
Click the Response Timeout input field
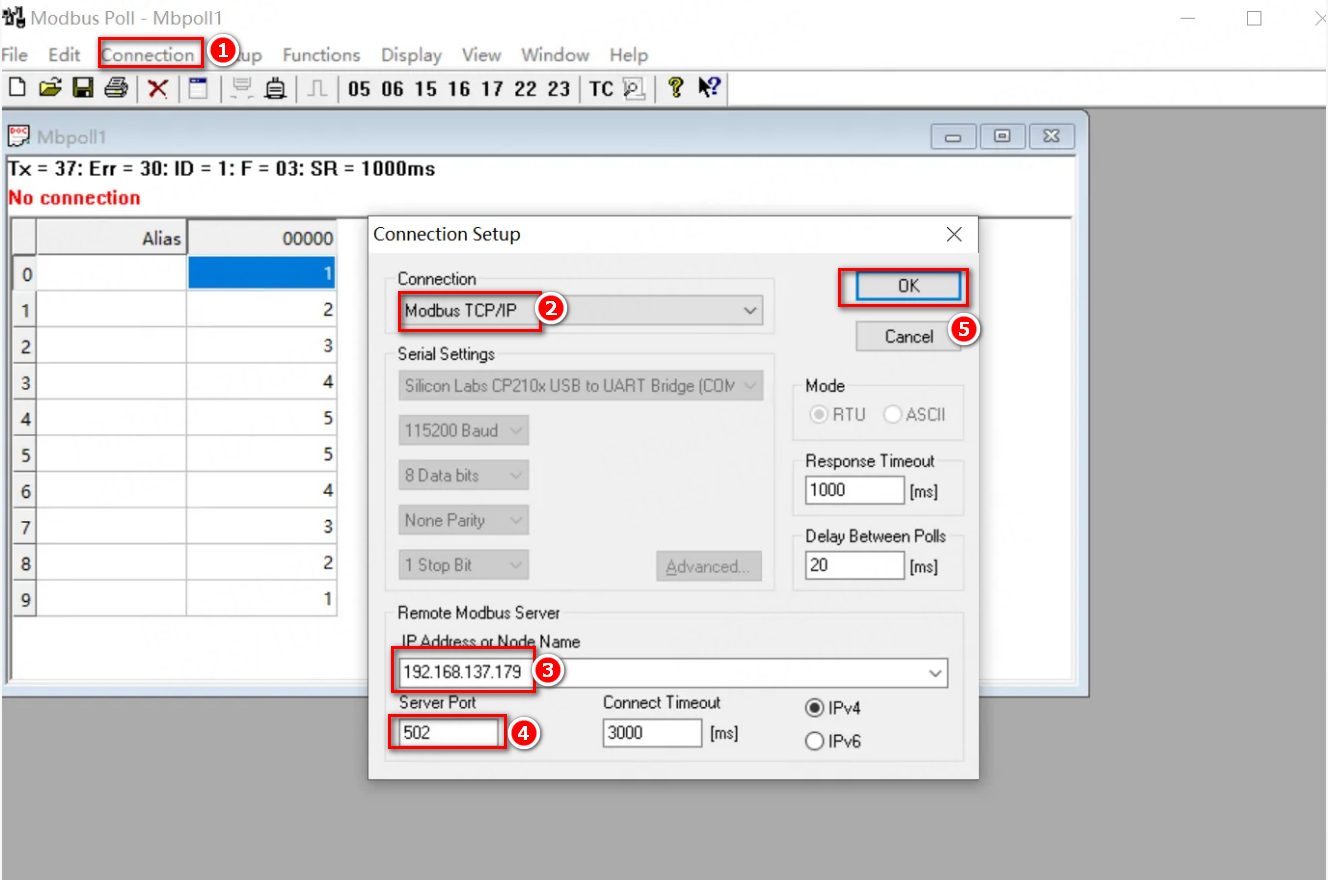point(854,490)
